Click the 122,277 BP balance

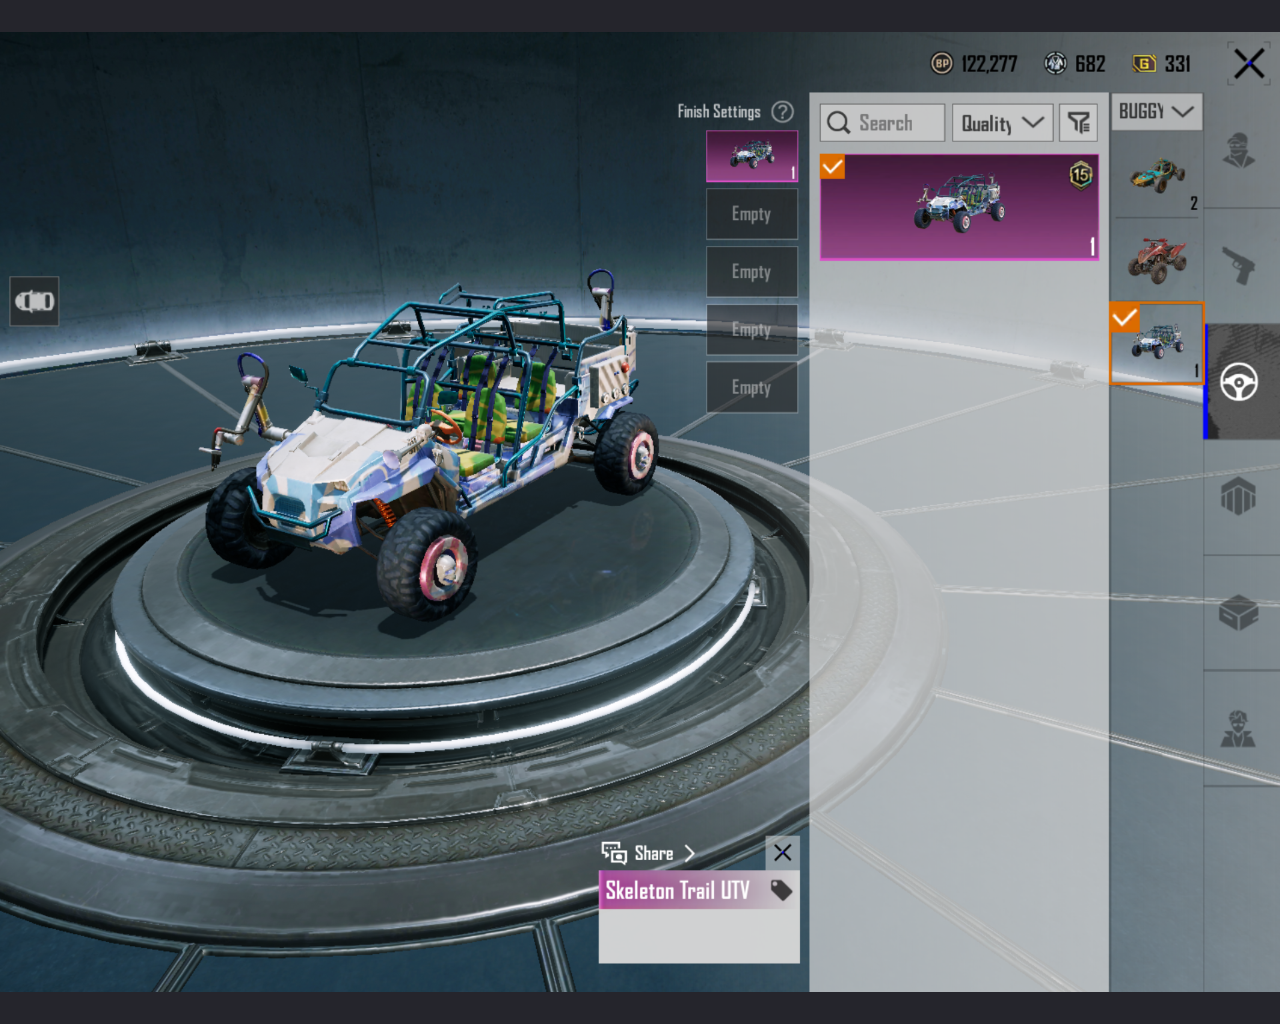989,64
